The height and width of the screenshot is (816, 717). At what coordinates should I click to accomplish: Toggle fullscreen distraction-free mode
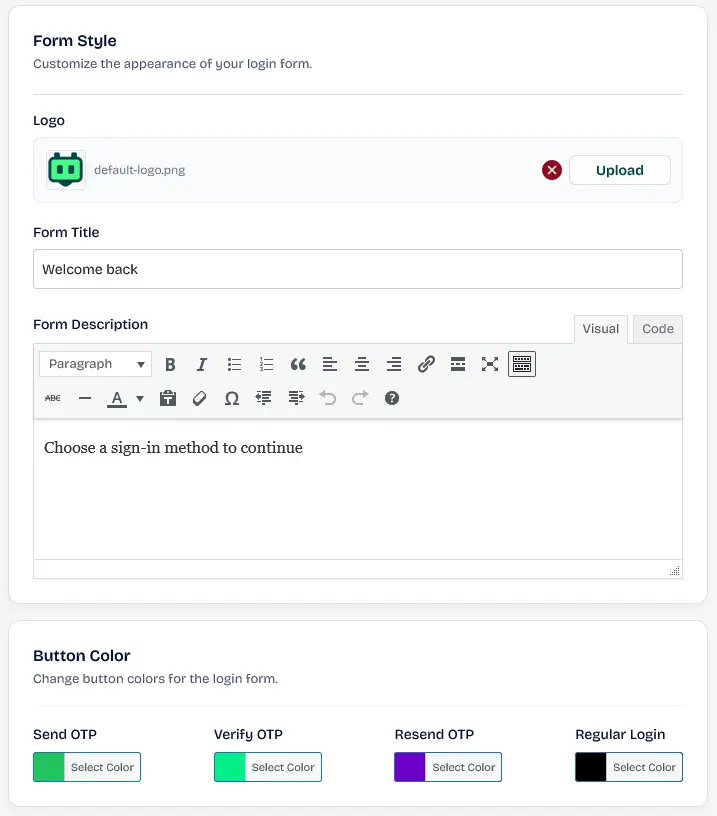(x=490, y=364)
